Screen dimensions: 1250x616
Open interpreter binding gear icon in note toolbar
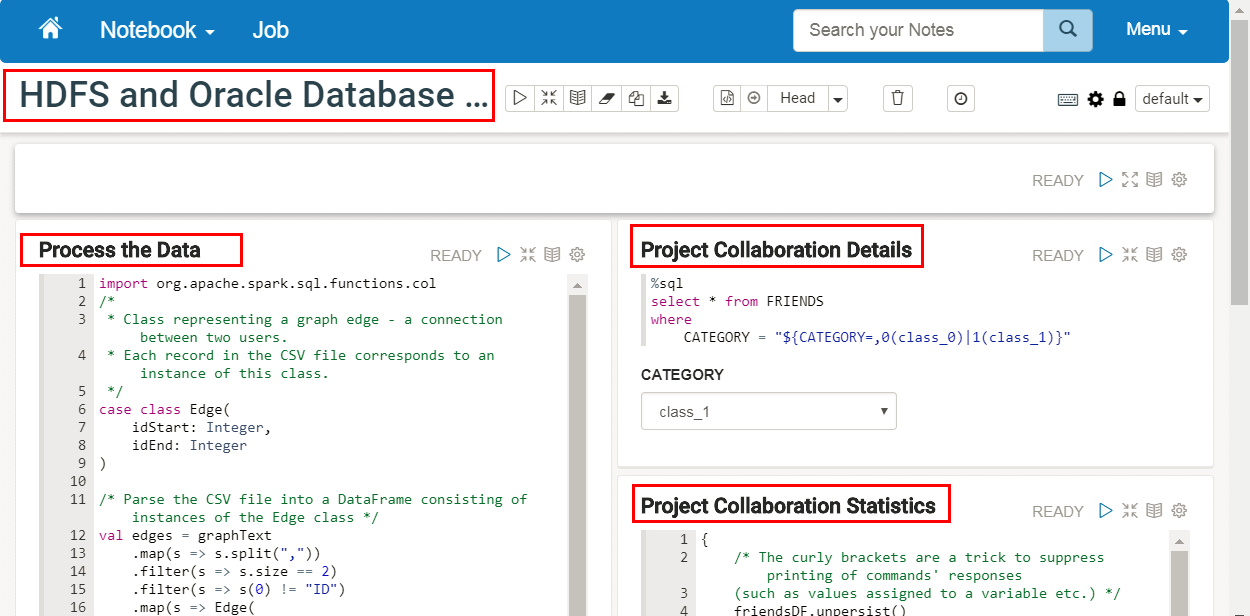1096,99
